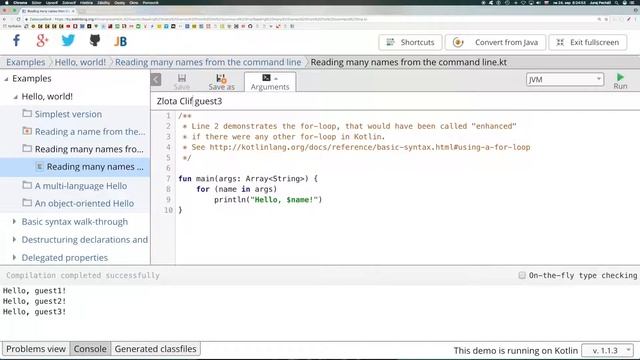
Task: Switch to the Console tab
Action: click(90, 349)
